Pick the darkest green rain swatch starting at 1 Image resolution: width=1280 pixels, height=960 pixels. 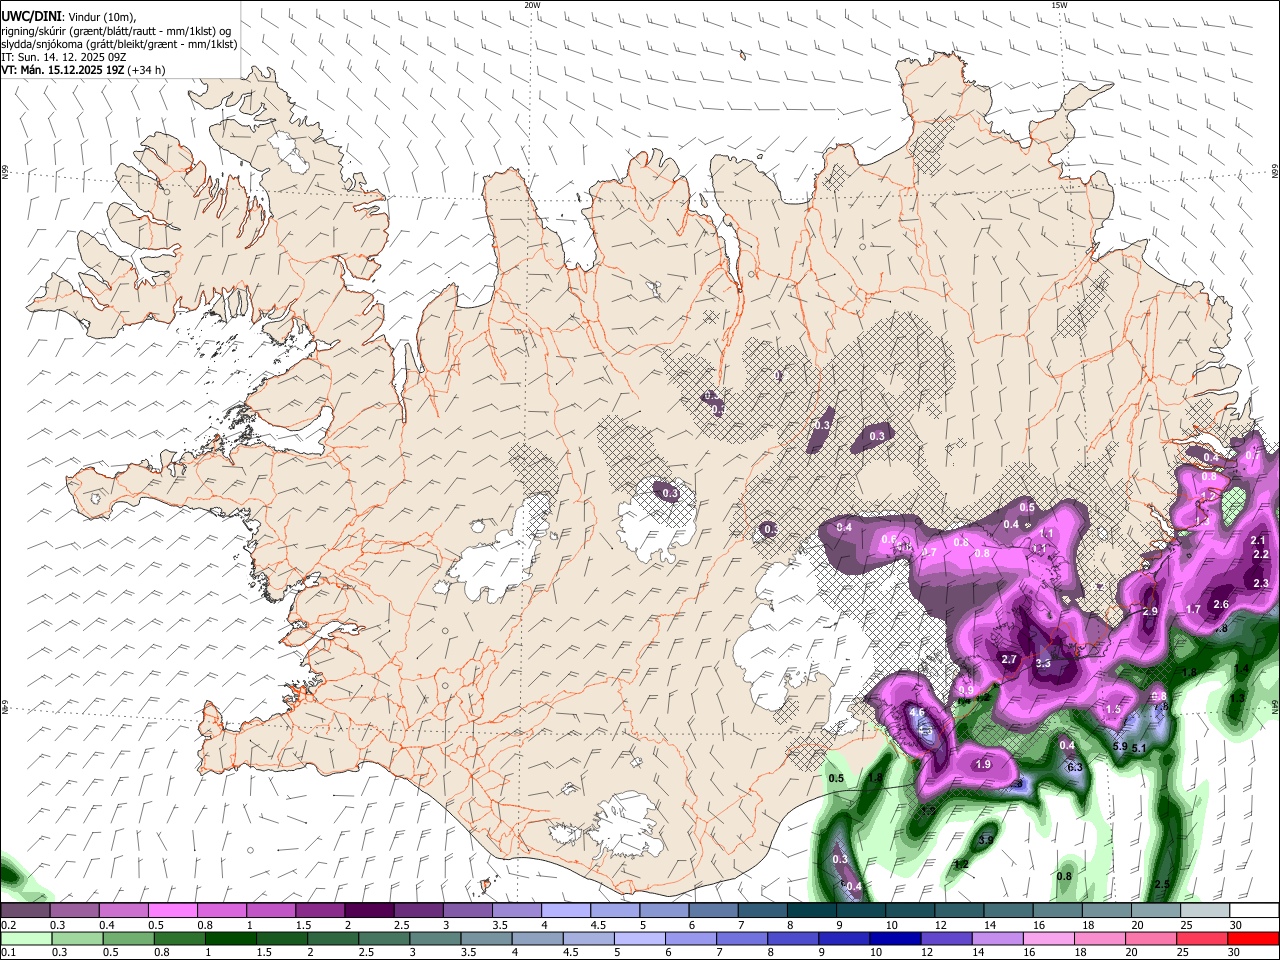pos(231,938)
